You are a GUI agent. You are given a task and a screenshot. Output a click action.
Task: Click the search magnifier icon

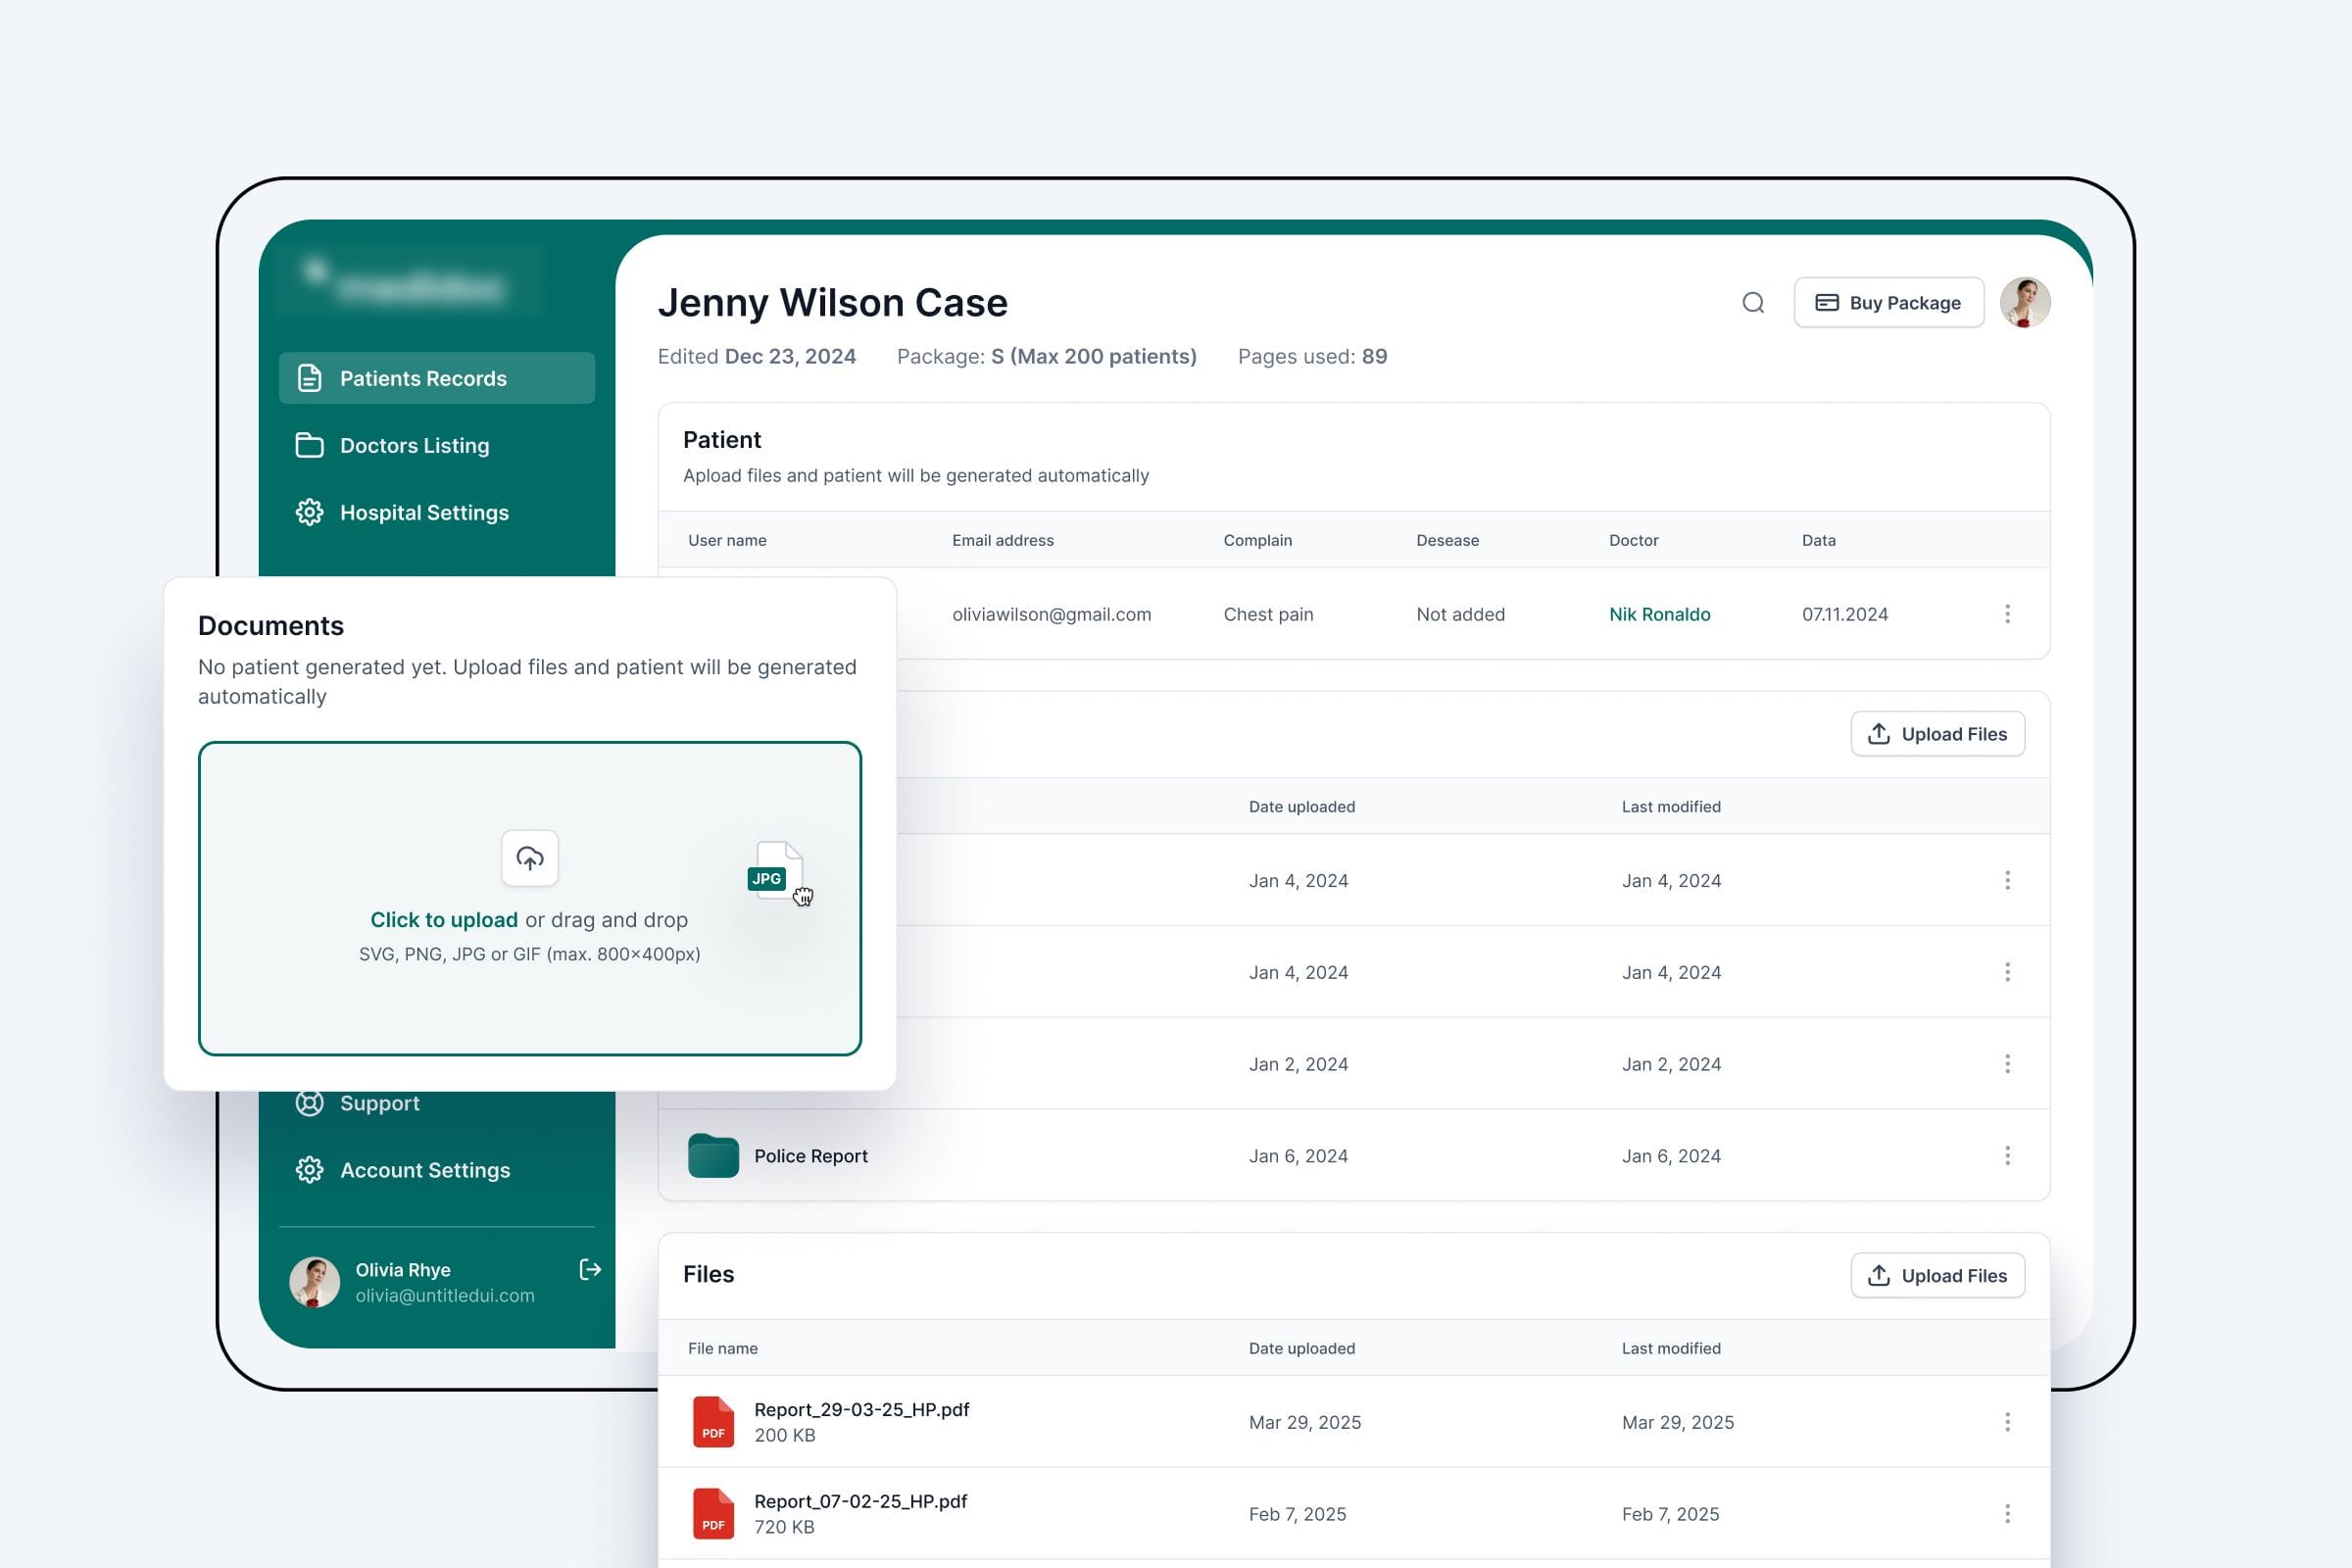pos(1752,303)
